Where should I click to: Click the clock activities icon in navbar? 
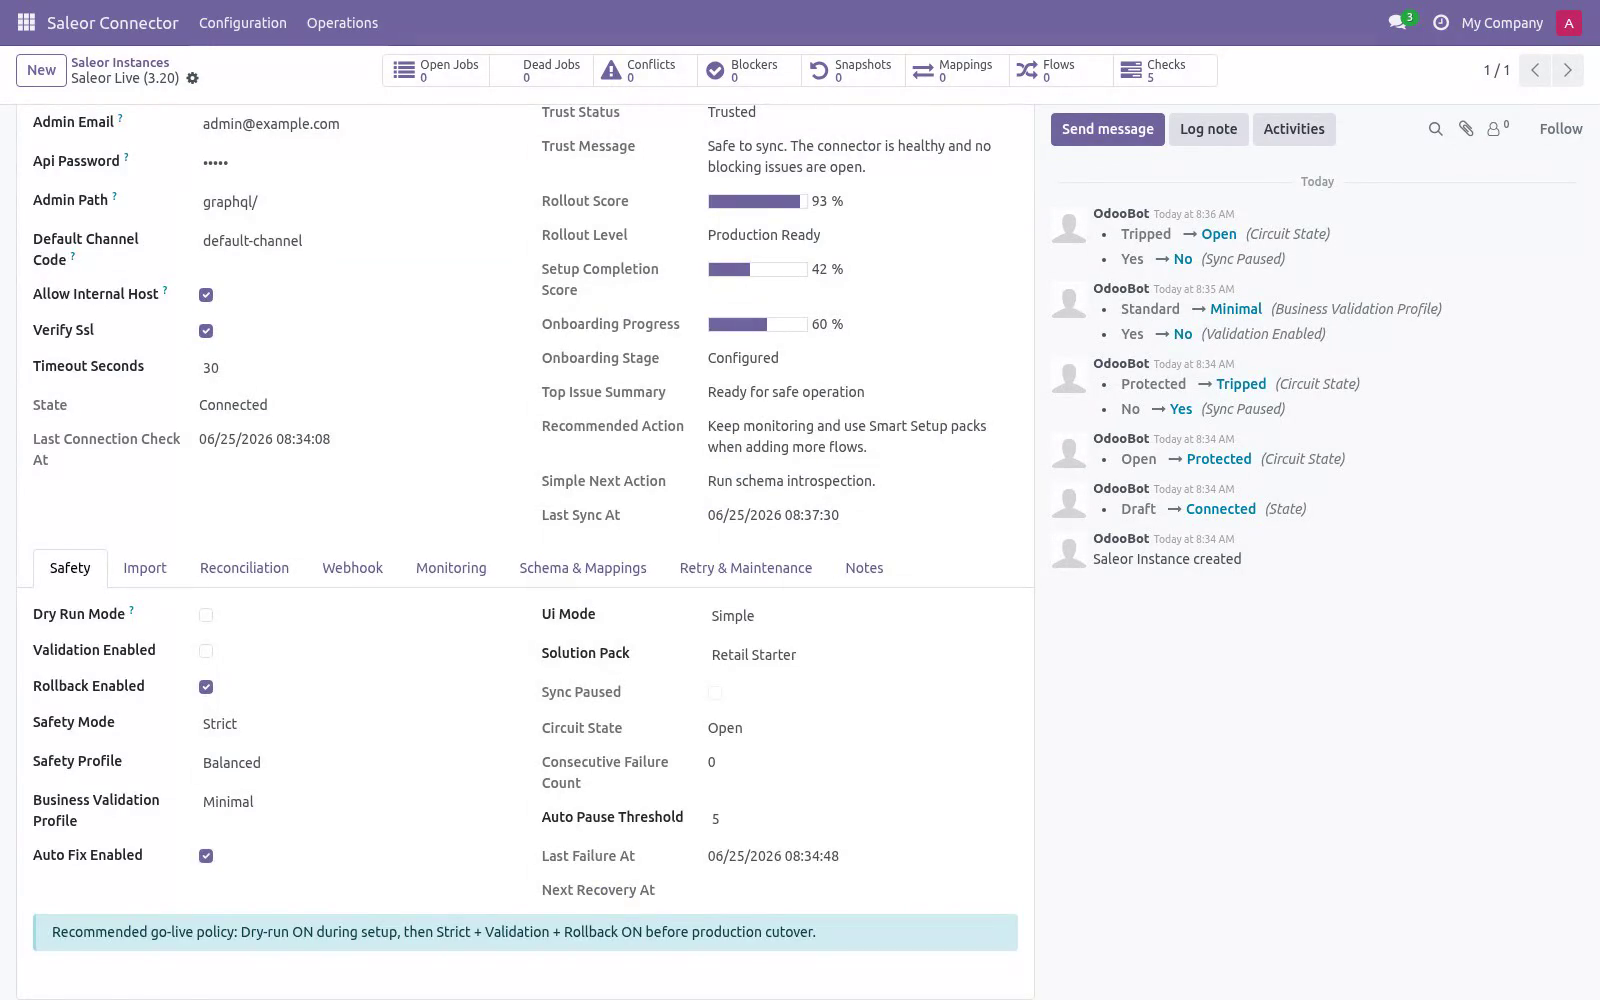tap(1440, 22)
